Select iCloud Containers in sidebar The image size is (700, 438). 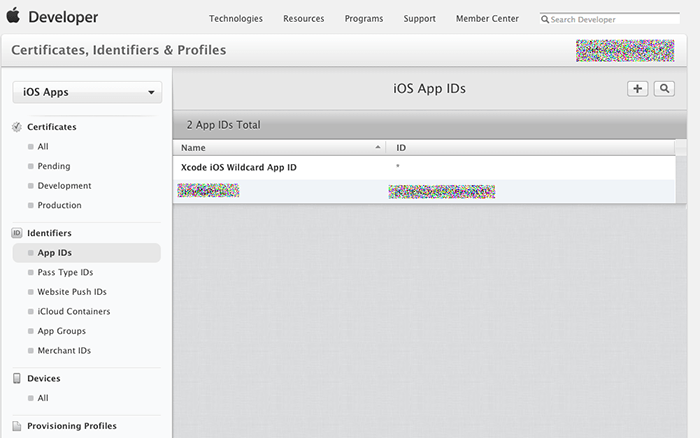tap(74, 311)
